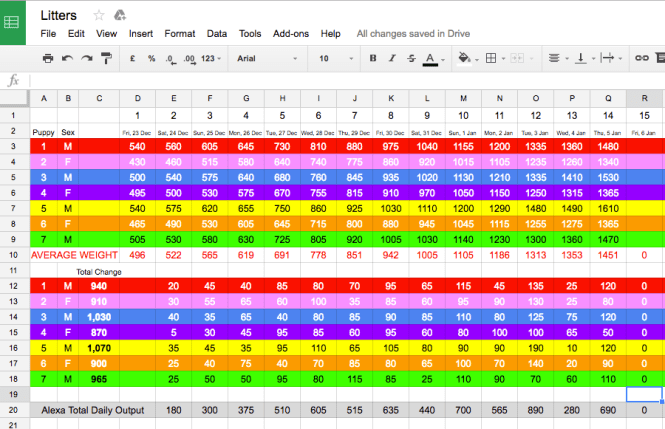665x429 pixels.
Task: Click the redo arrow icon
Action: pyautogui.click(x=86, y=59)
